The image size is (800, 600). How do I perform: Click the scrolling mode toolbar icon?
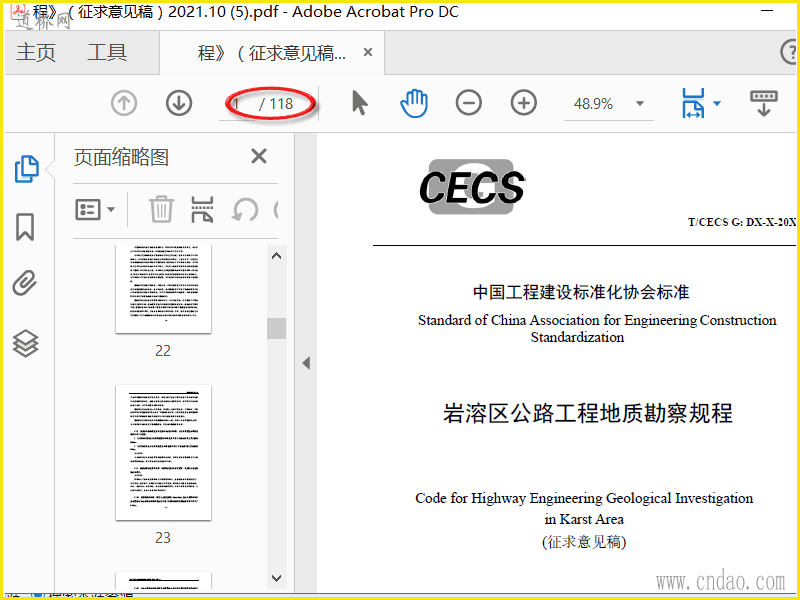[x=764, y=103]
